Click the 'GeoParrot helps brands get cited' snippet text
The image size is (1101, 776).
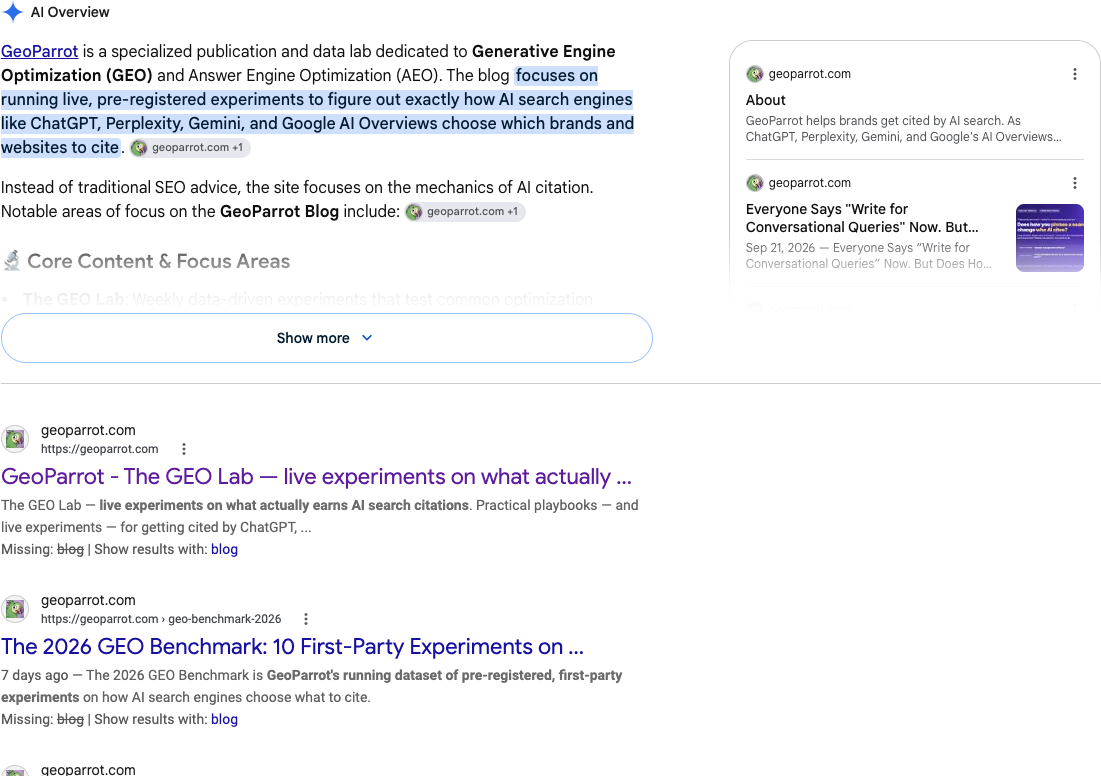(x=904, y=129)
